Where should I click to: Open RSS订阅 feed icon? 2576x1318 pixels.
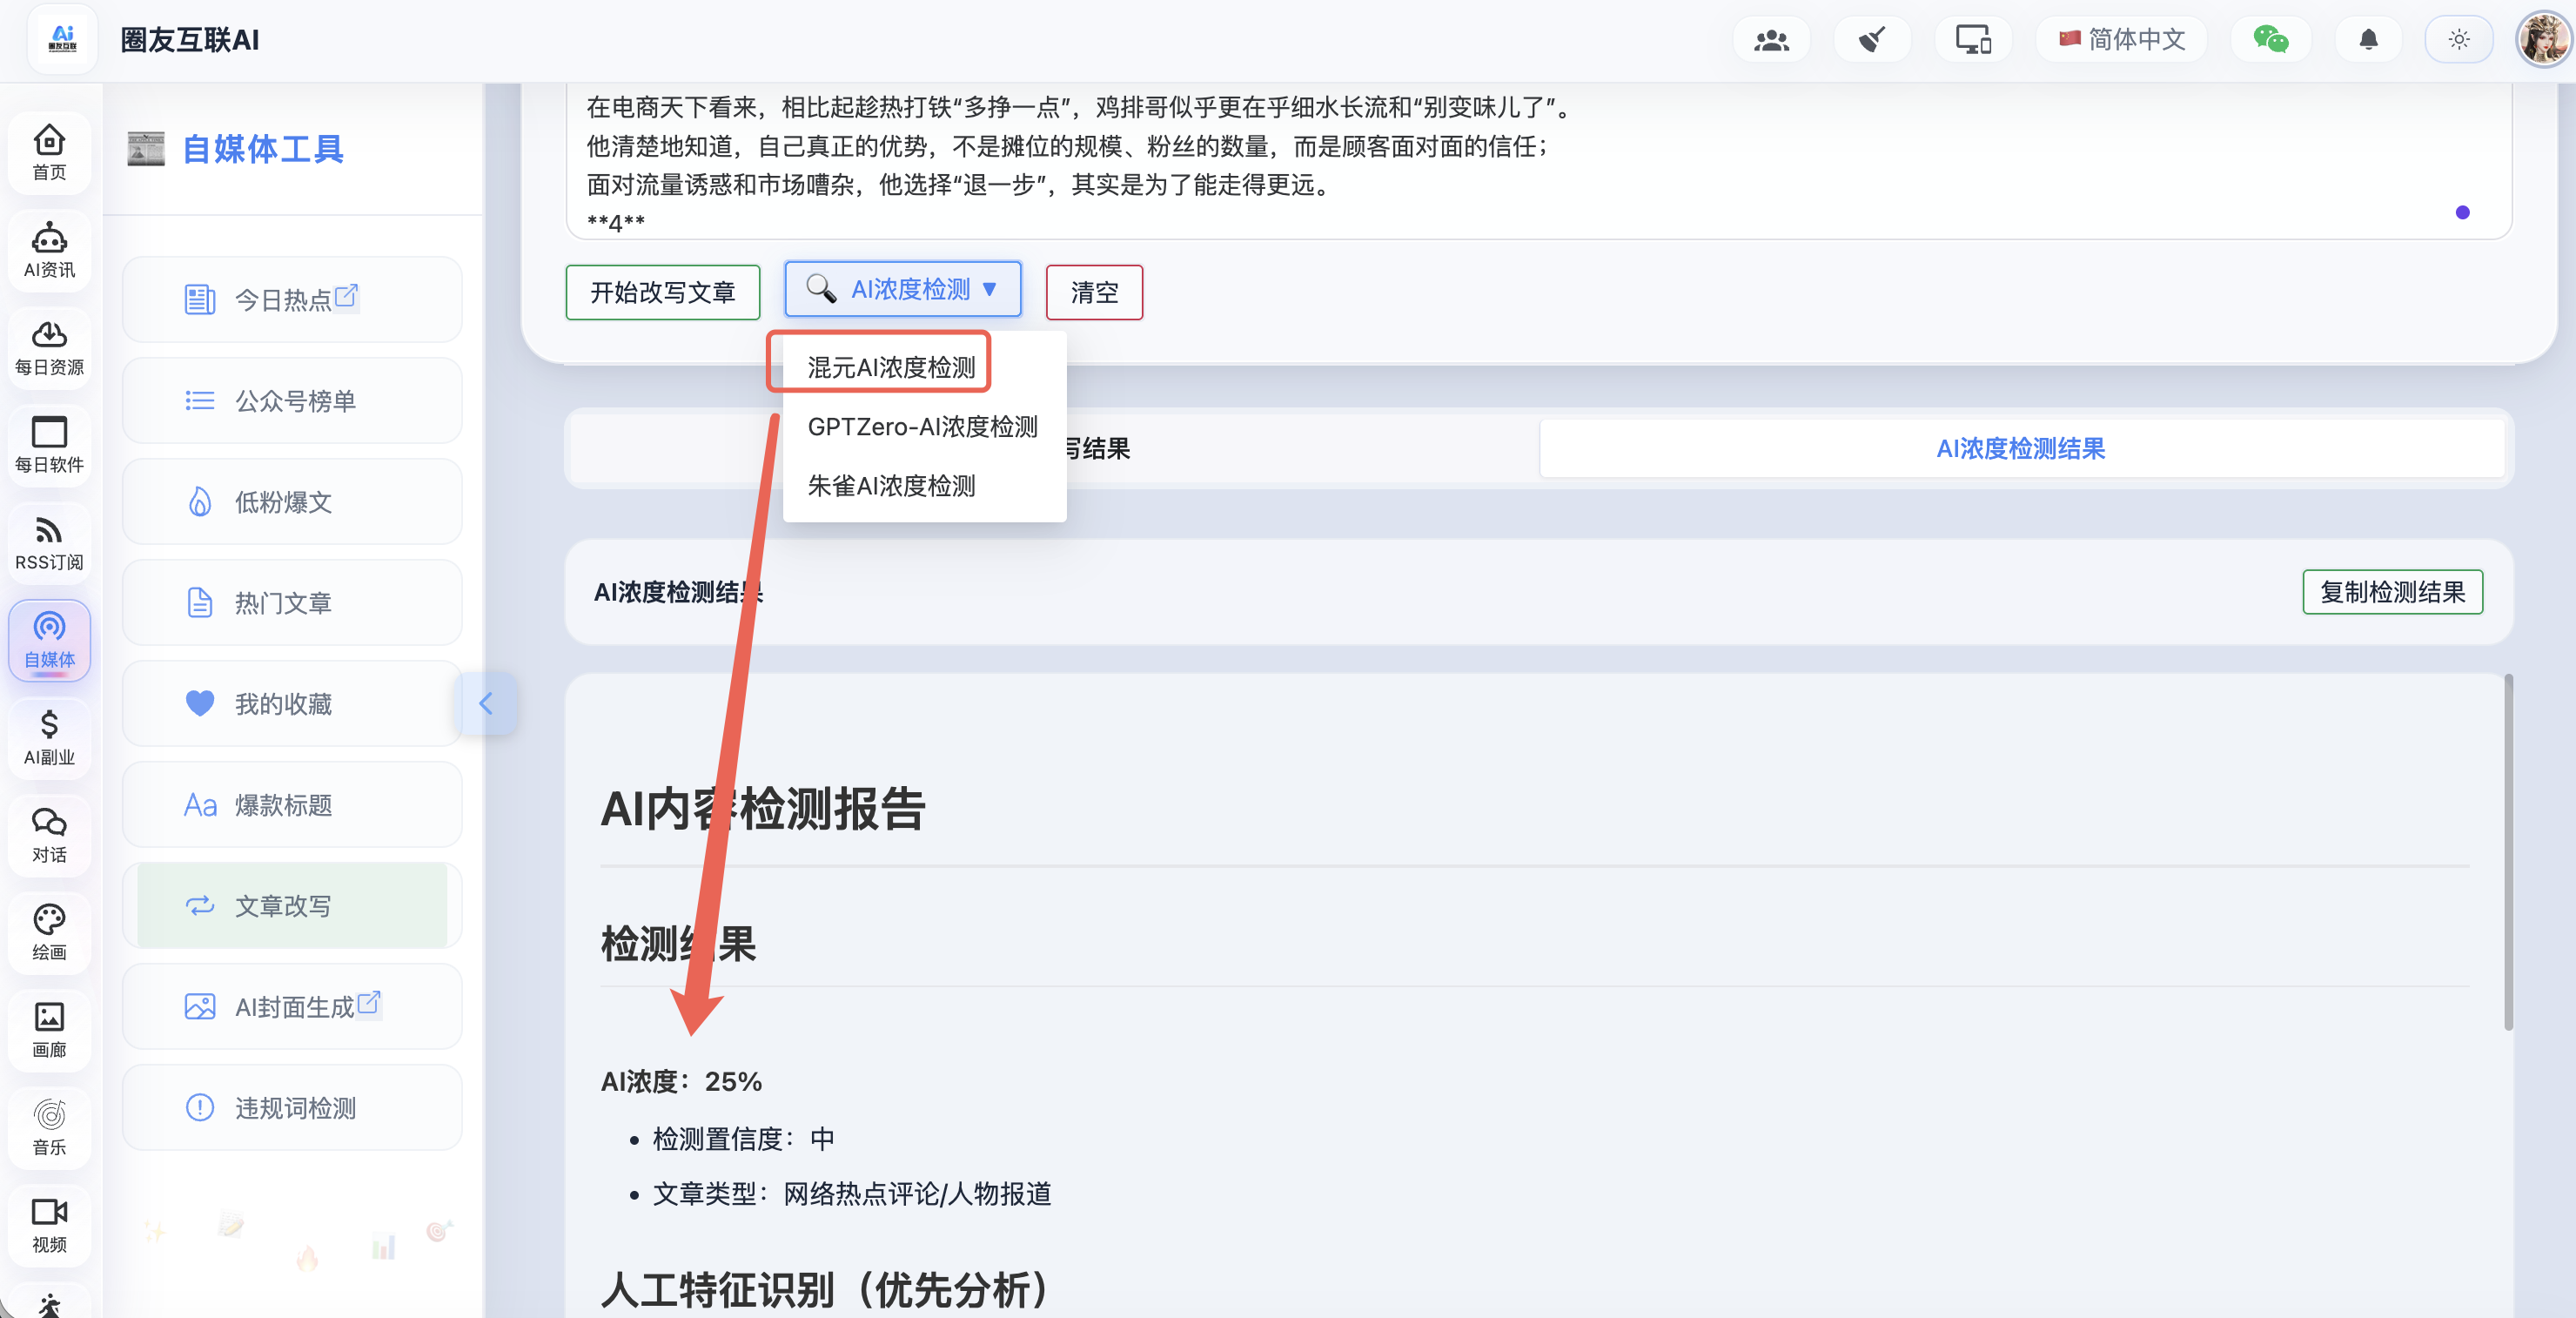click(x=49, y=543)
